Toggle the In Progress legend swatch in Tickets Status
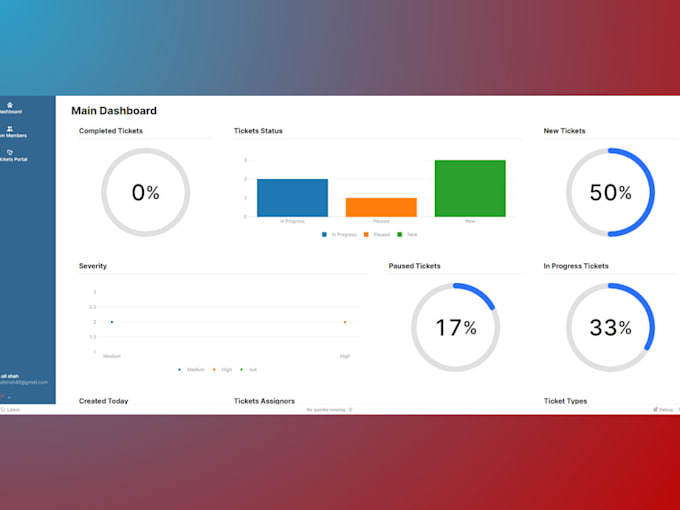 [x=324, y=235]
